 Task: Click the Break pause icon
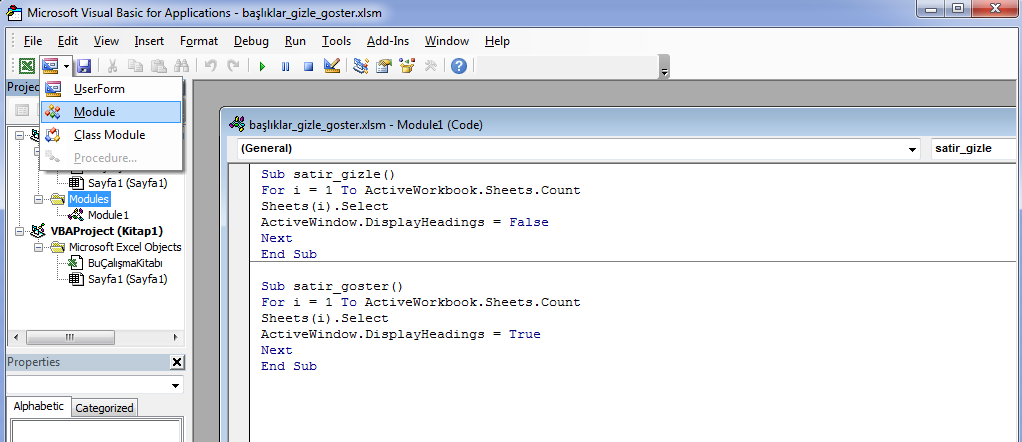[x=285, y=66]
